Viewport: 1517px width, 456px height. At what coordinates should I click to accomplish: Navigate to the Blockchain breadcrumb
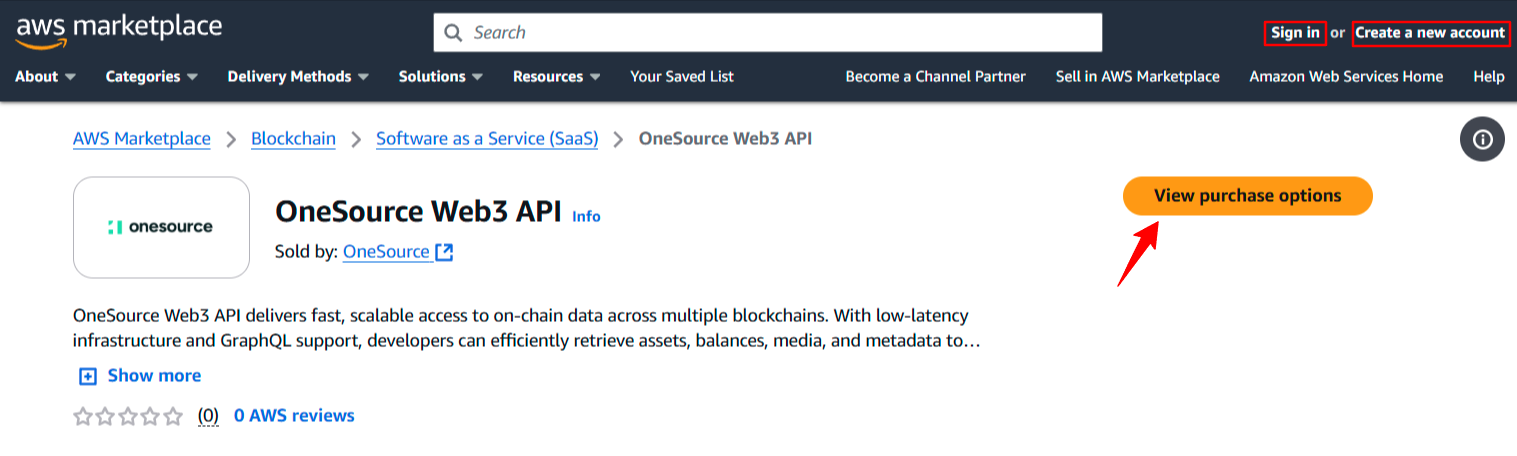(293, 139)
